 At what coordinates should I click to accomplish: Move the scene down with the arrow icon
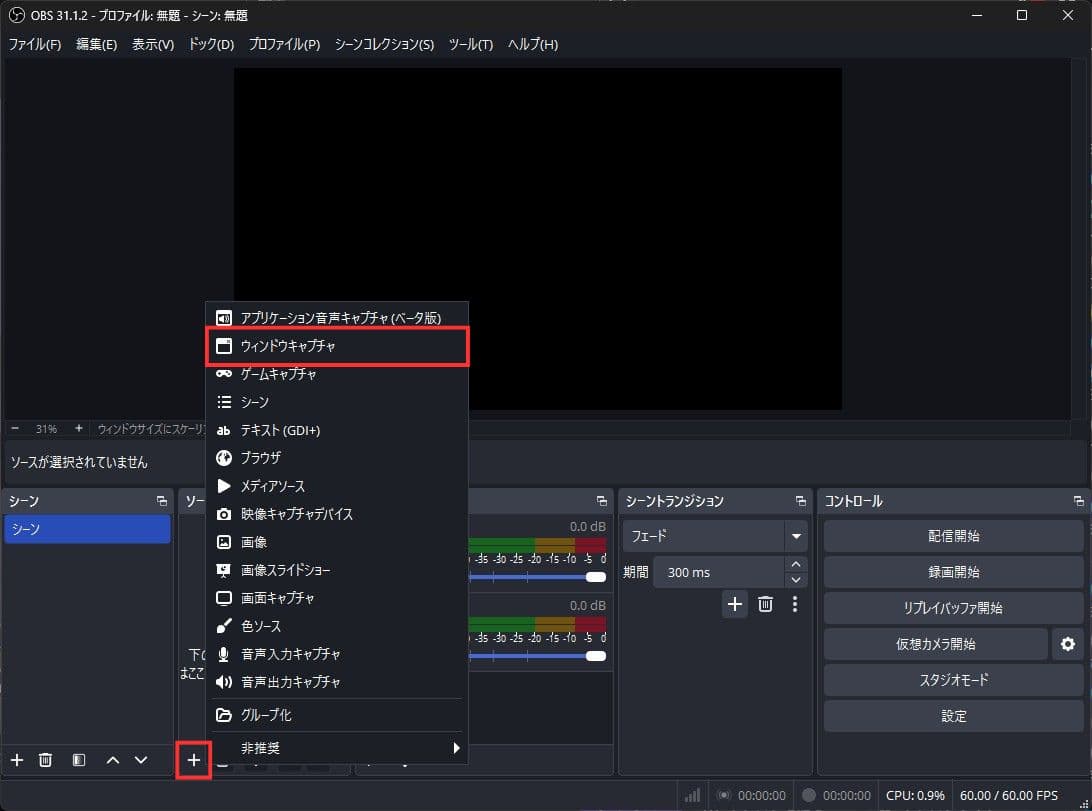click(x=141, y=760)
